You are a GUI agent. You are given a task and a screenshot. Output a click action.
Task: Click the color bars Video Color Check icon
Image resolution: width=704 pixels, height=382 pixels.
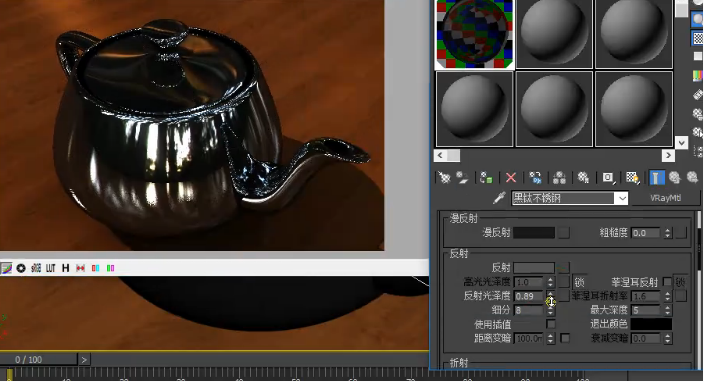point(698,76)
